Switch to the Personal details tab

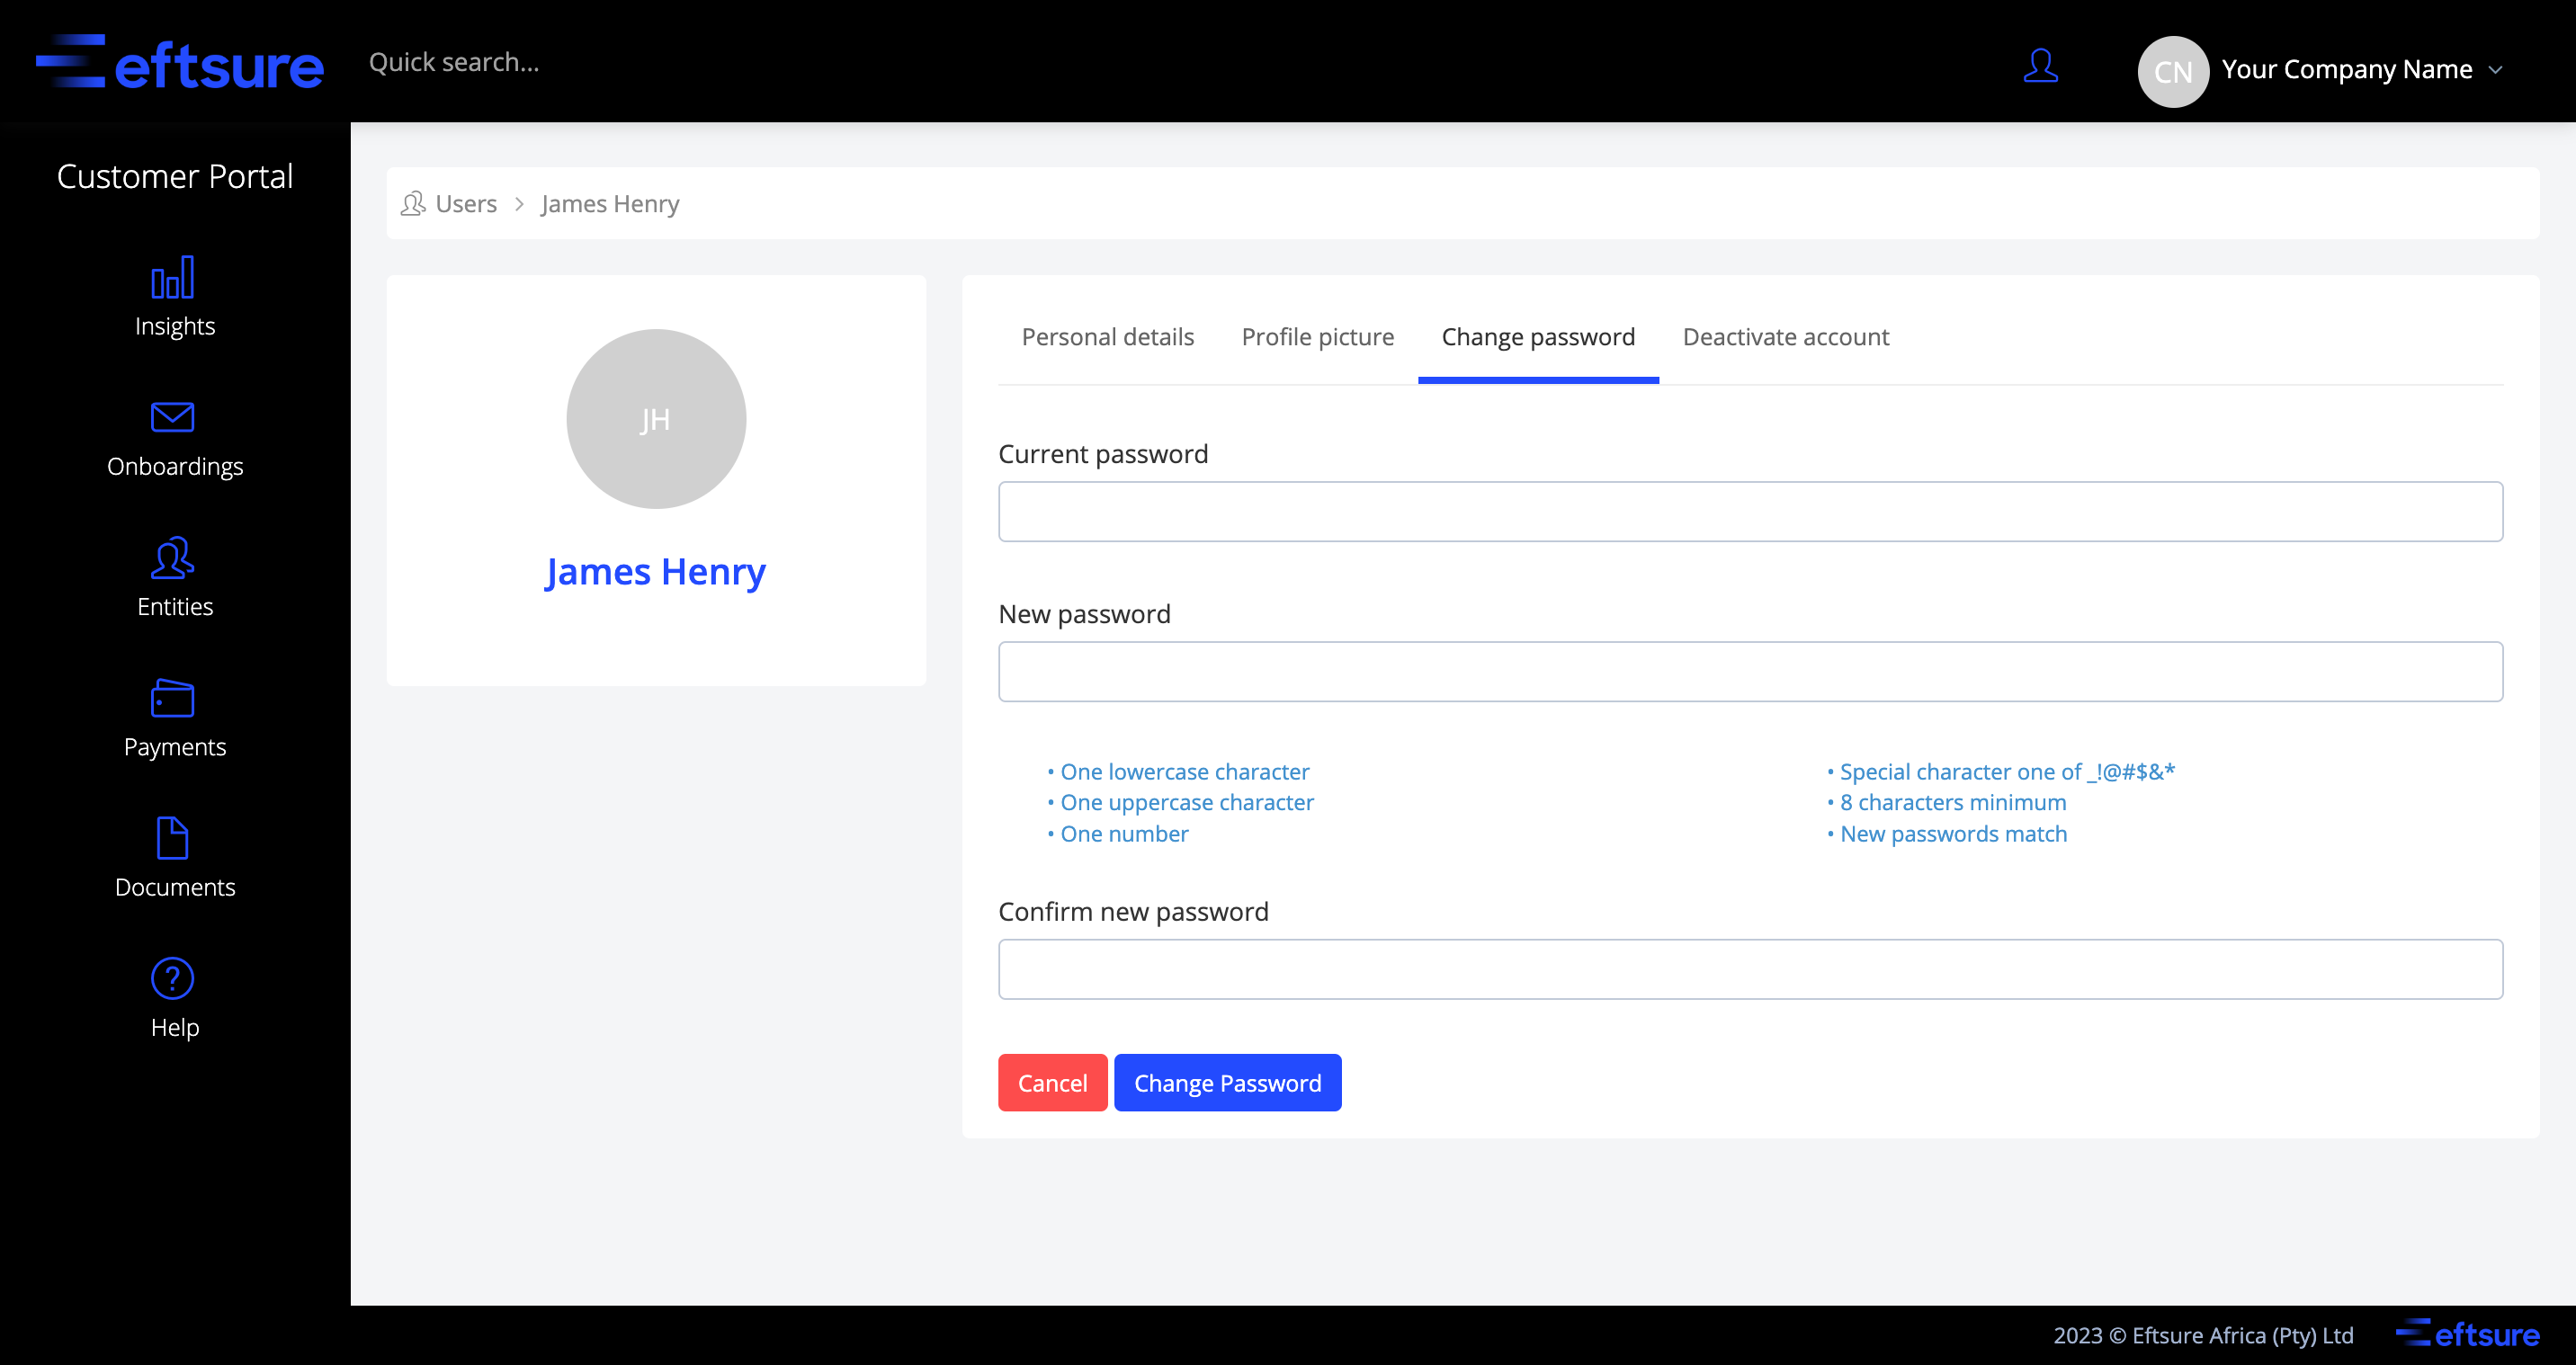pyautogui.click(x=1108, y=337)
